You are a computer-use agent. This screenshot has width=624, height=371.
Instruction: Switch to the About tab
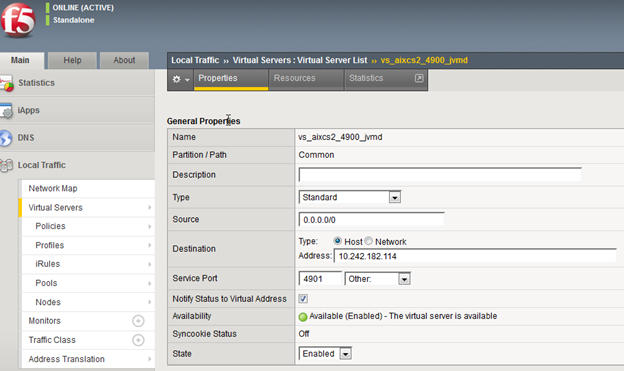click(x=124, y=61)
